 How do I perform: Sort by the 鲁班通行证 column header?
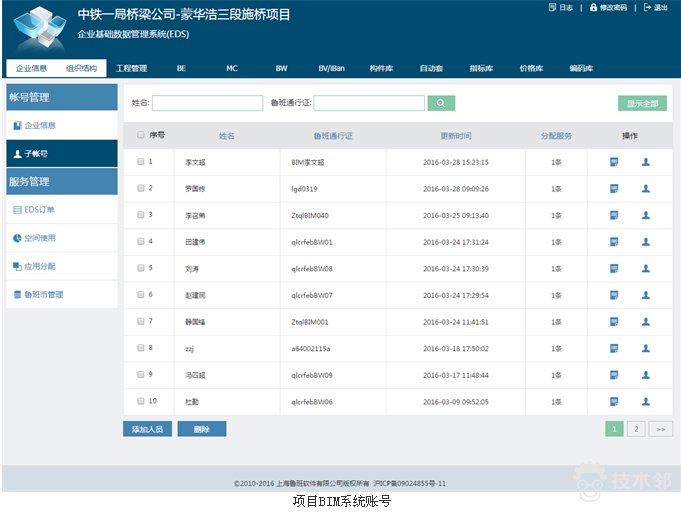click(332, 135)
